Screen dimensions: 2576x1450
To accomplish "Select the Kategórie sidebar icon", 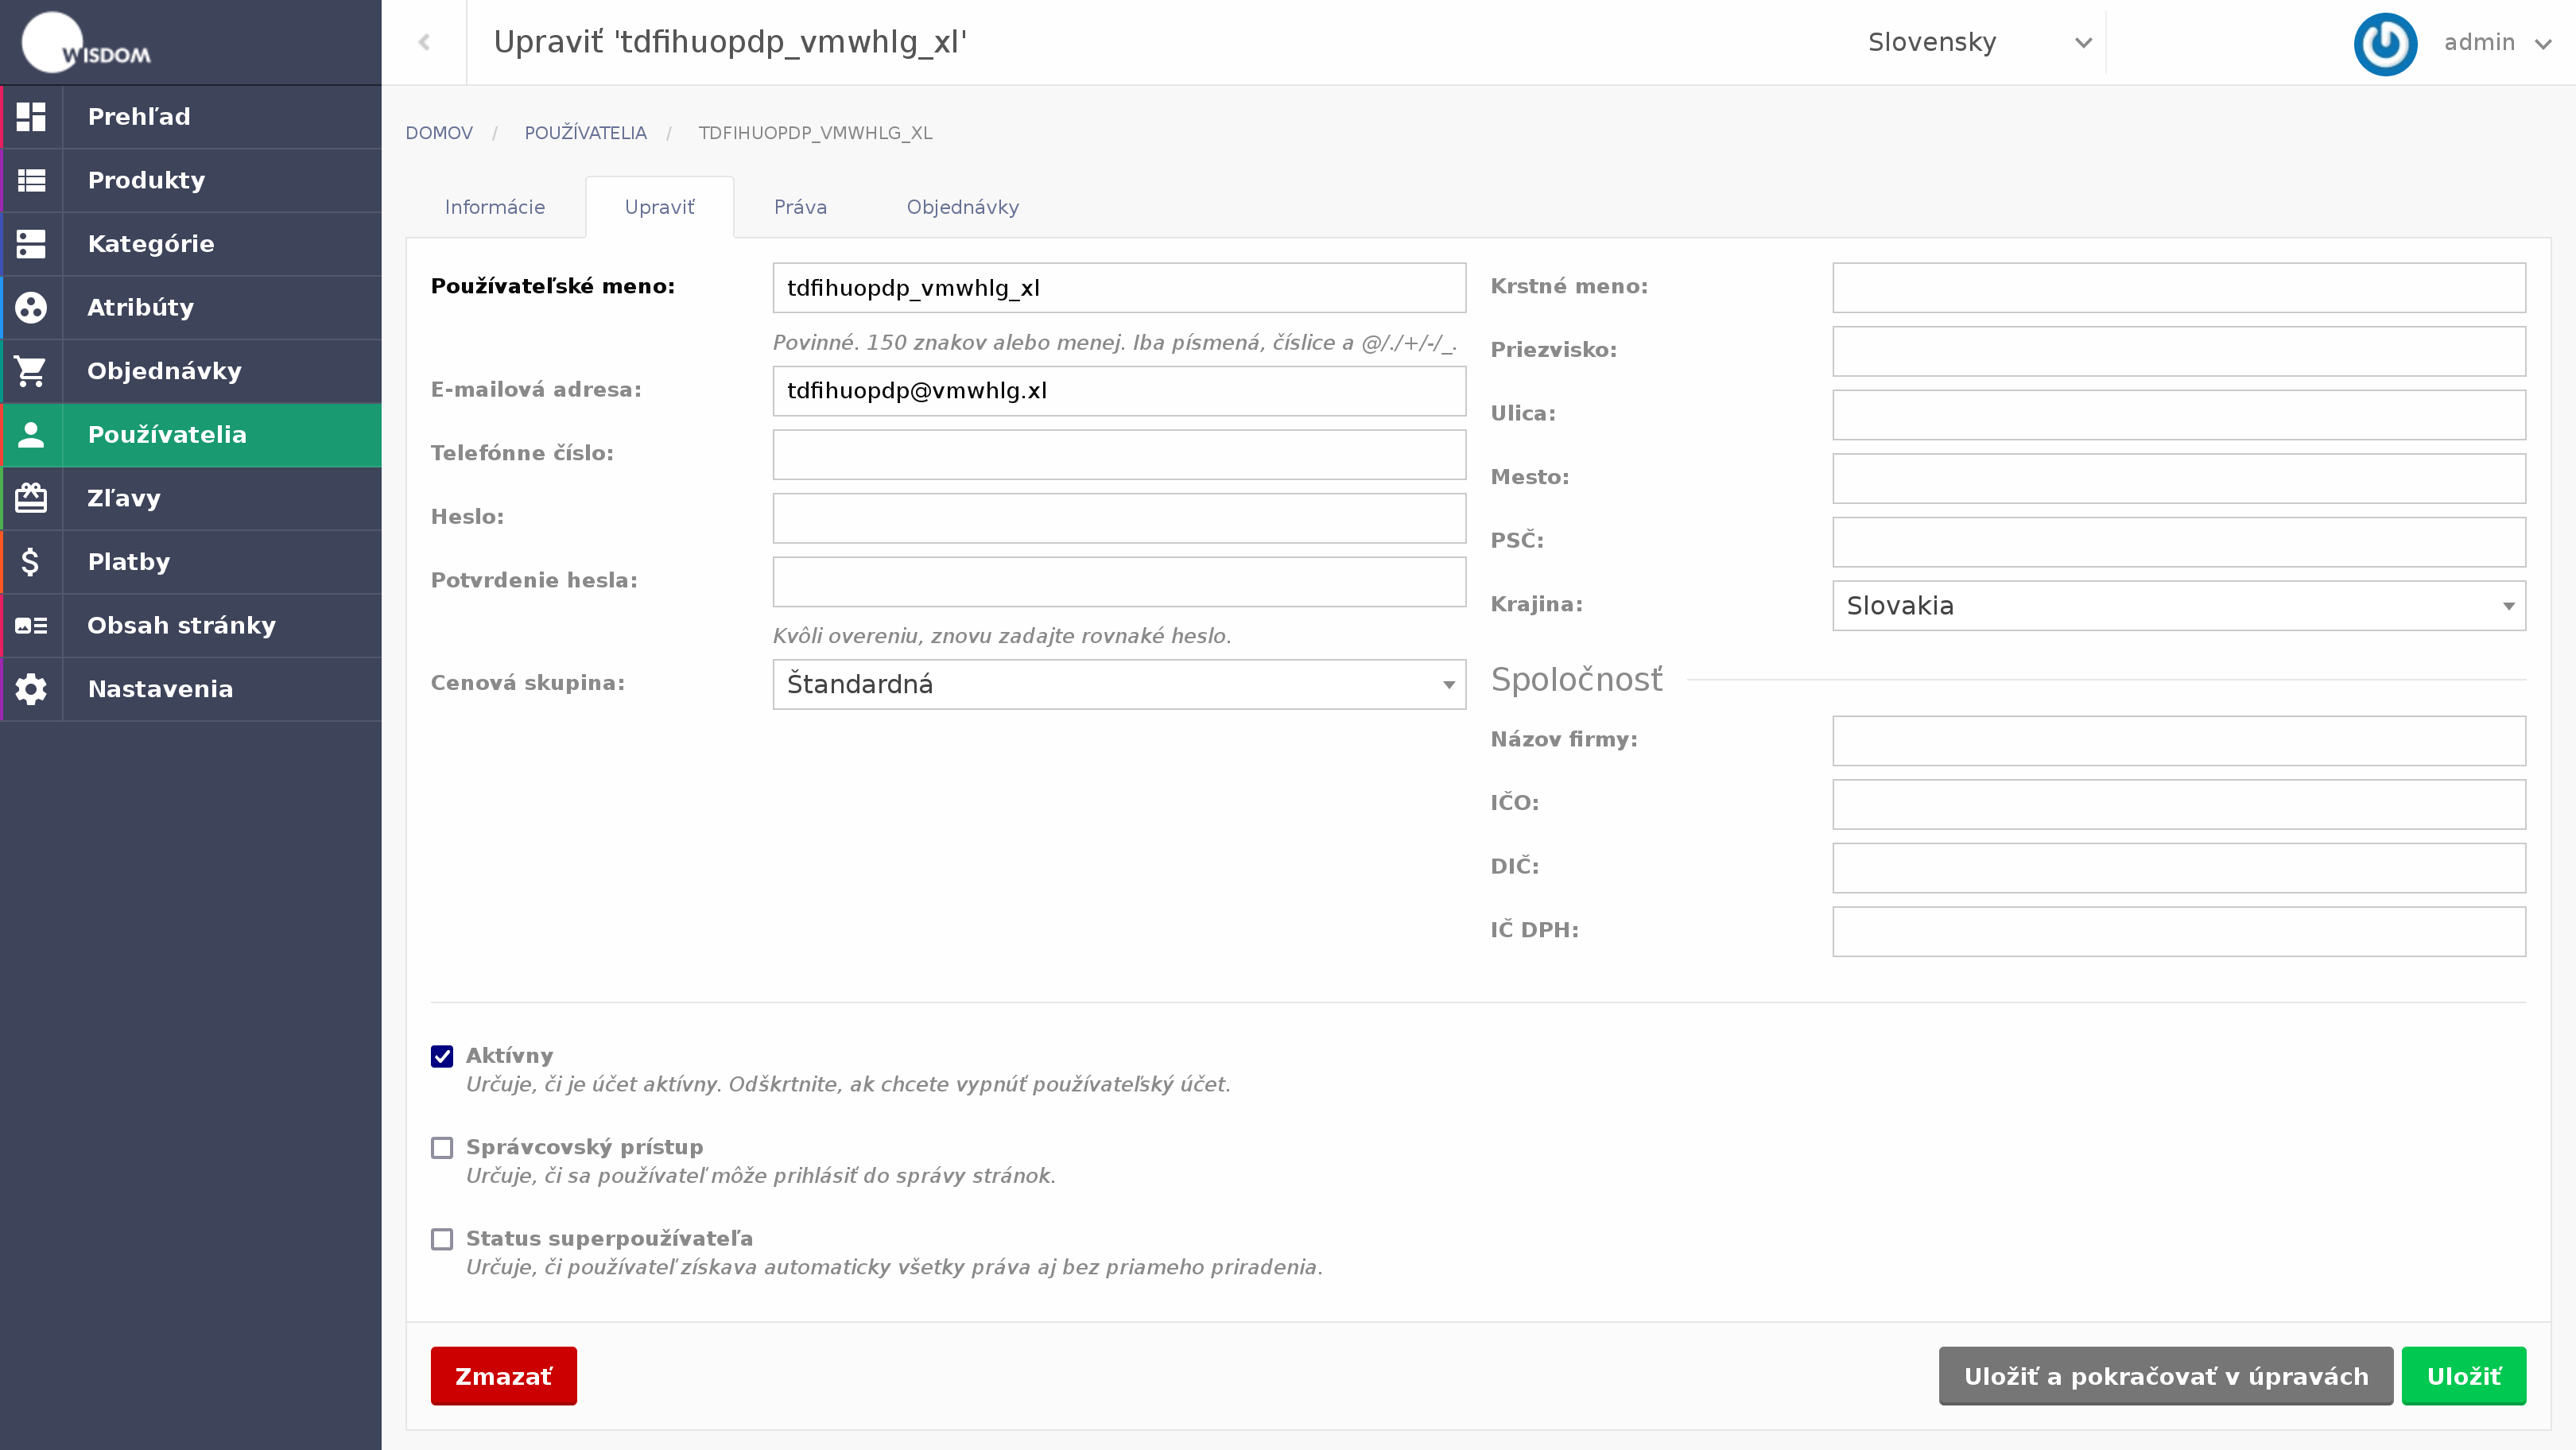I will (31, 244).
